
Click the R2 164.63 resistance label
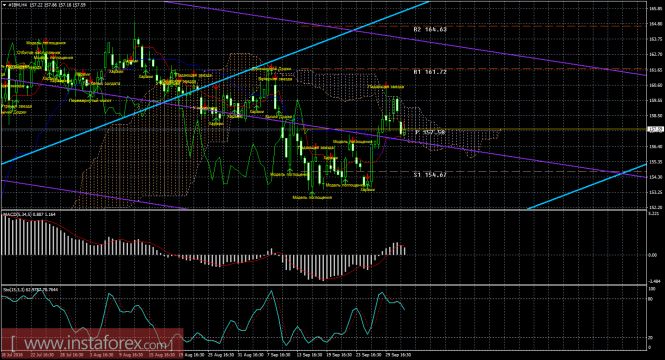coord(430,29)
